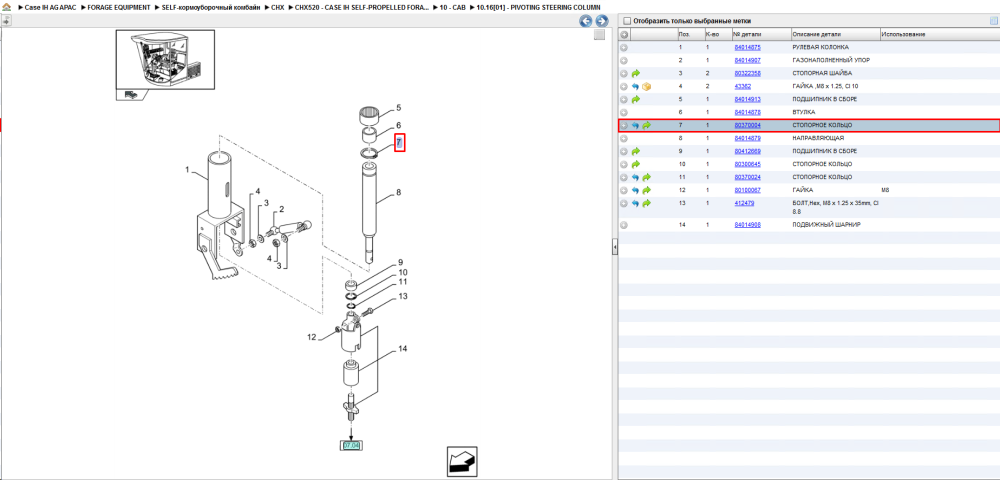
Task: Open 'SELF-кормоуборочный комбайн' breadcrumb
Action: pos(210,7)
